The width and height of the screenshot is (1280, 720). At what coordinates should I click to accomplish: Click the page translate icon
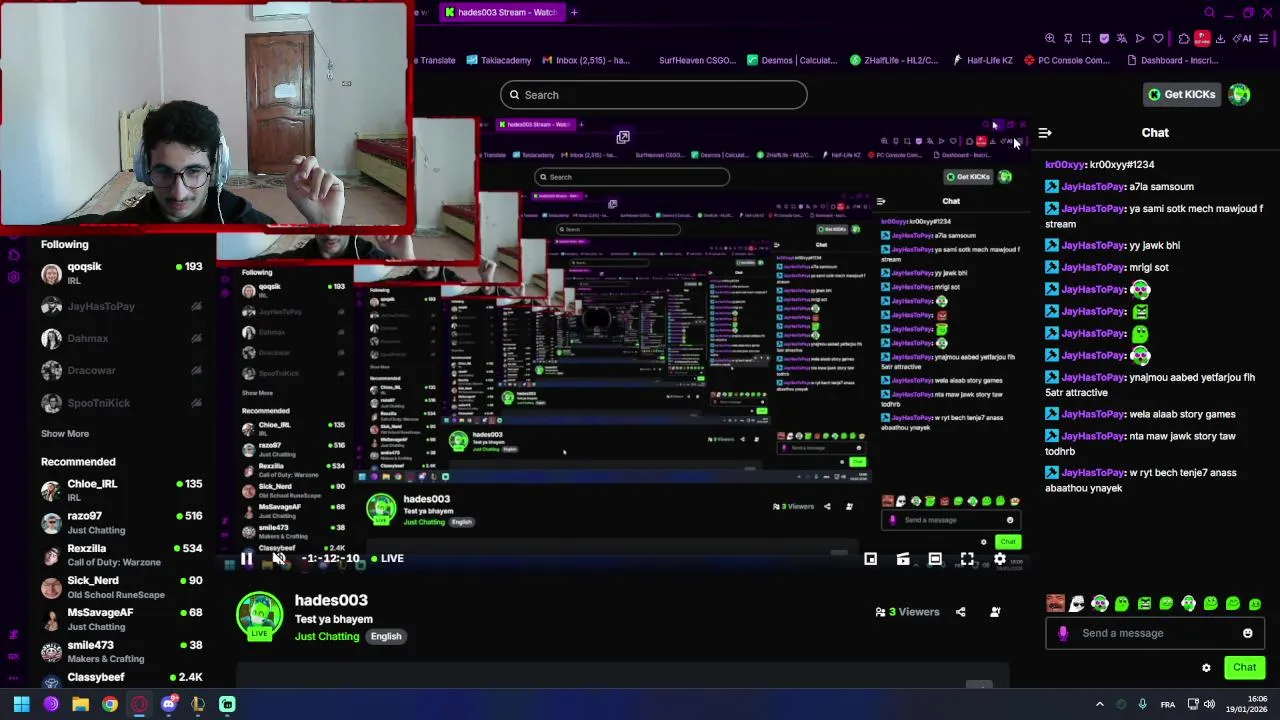[x=1122, y=38]
